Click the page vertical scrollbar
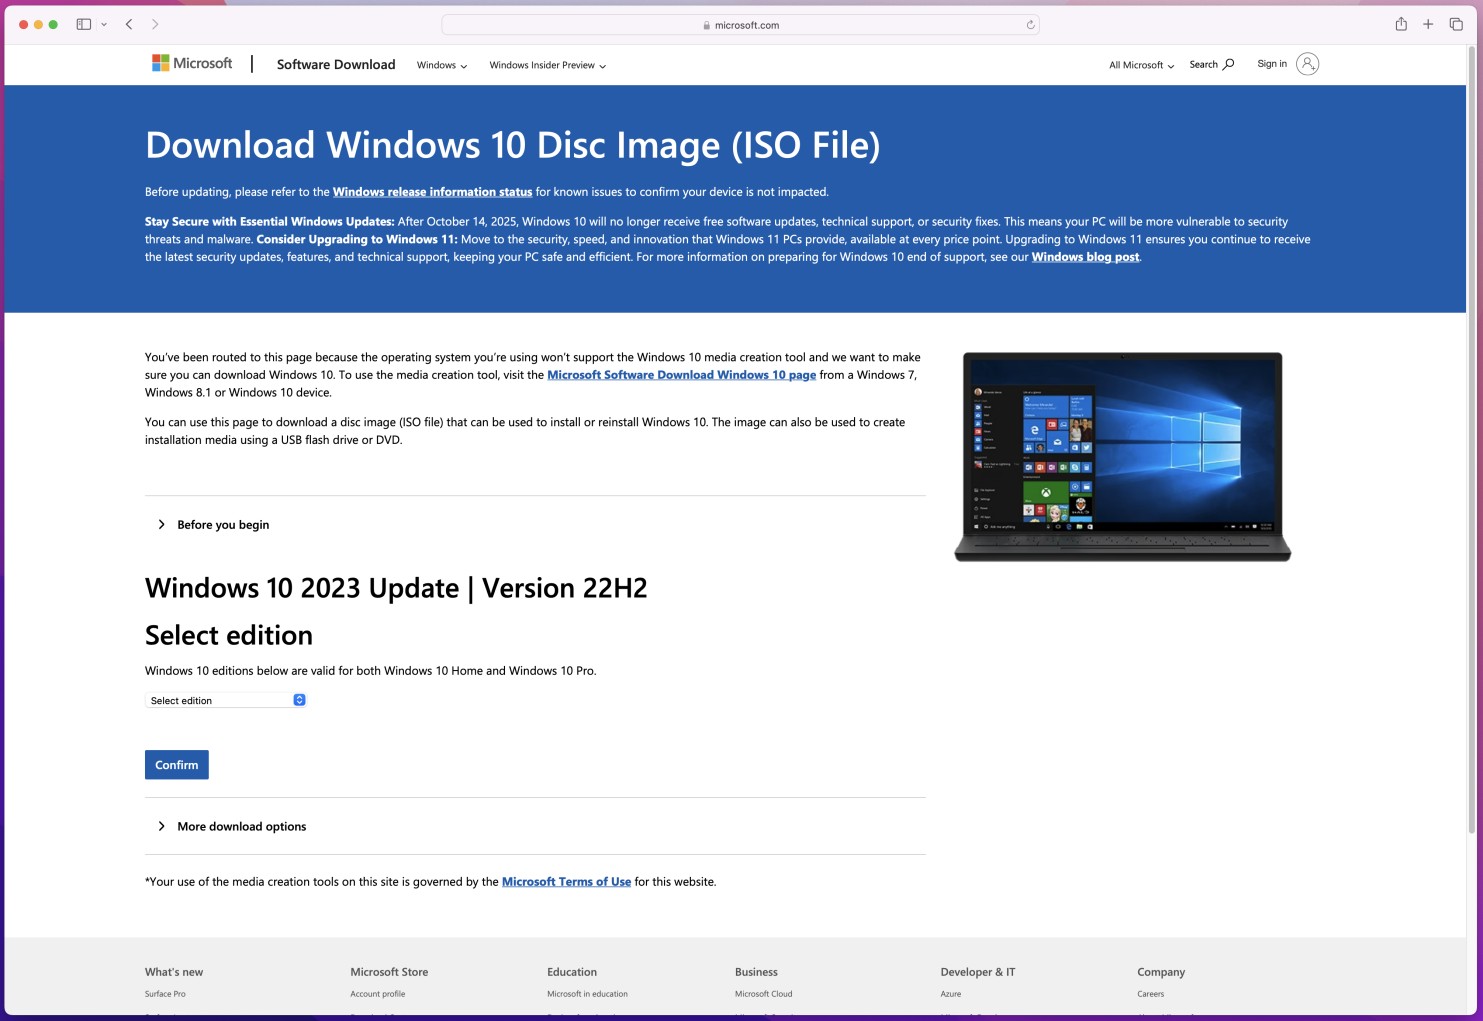 click(x=1471, y=440)
